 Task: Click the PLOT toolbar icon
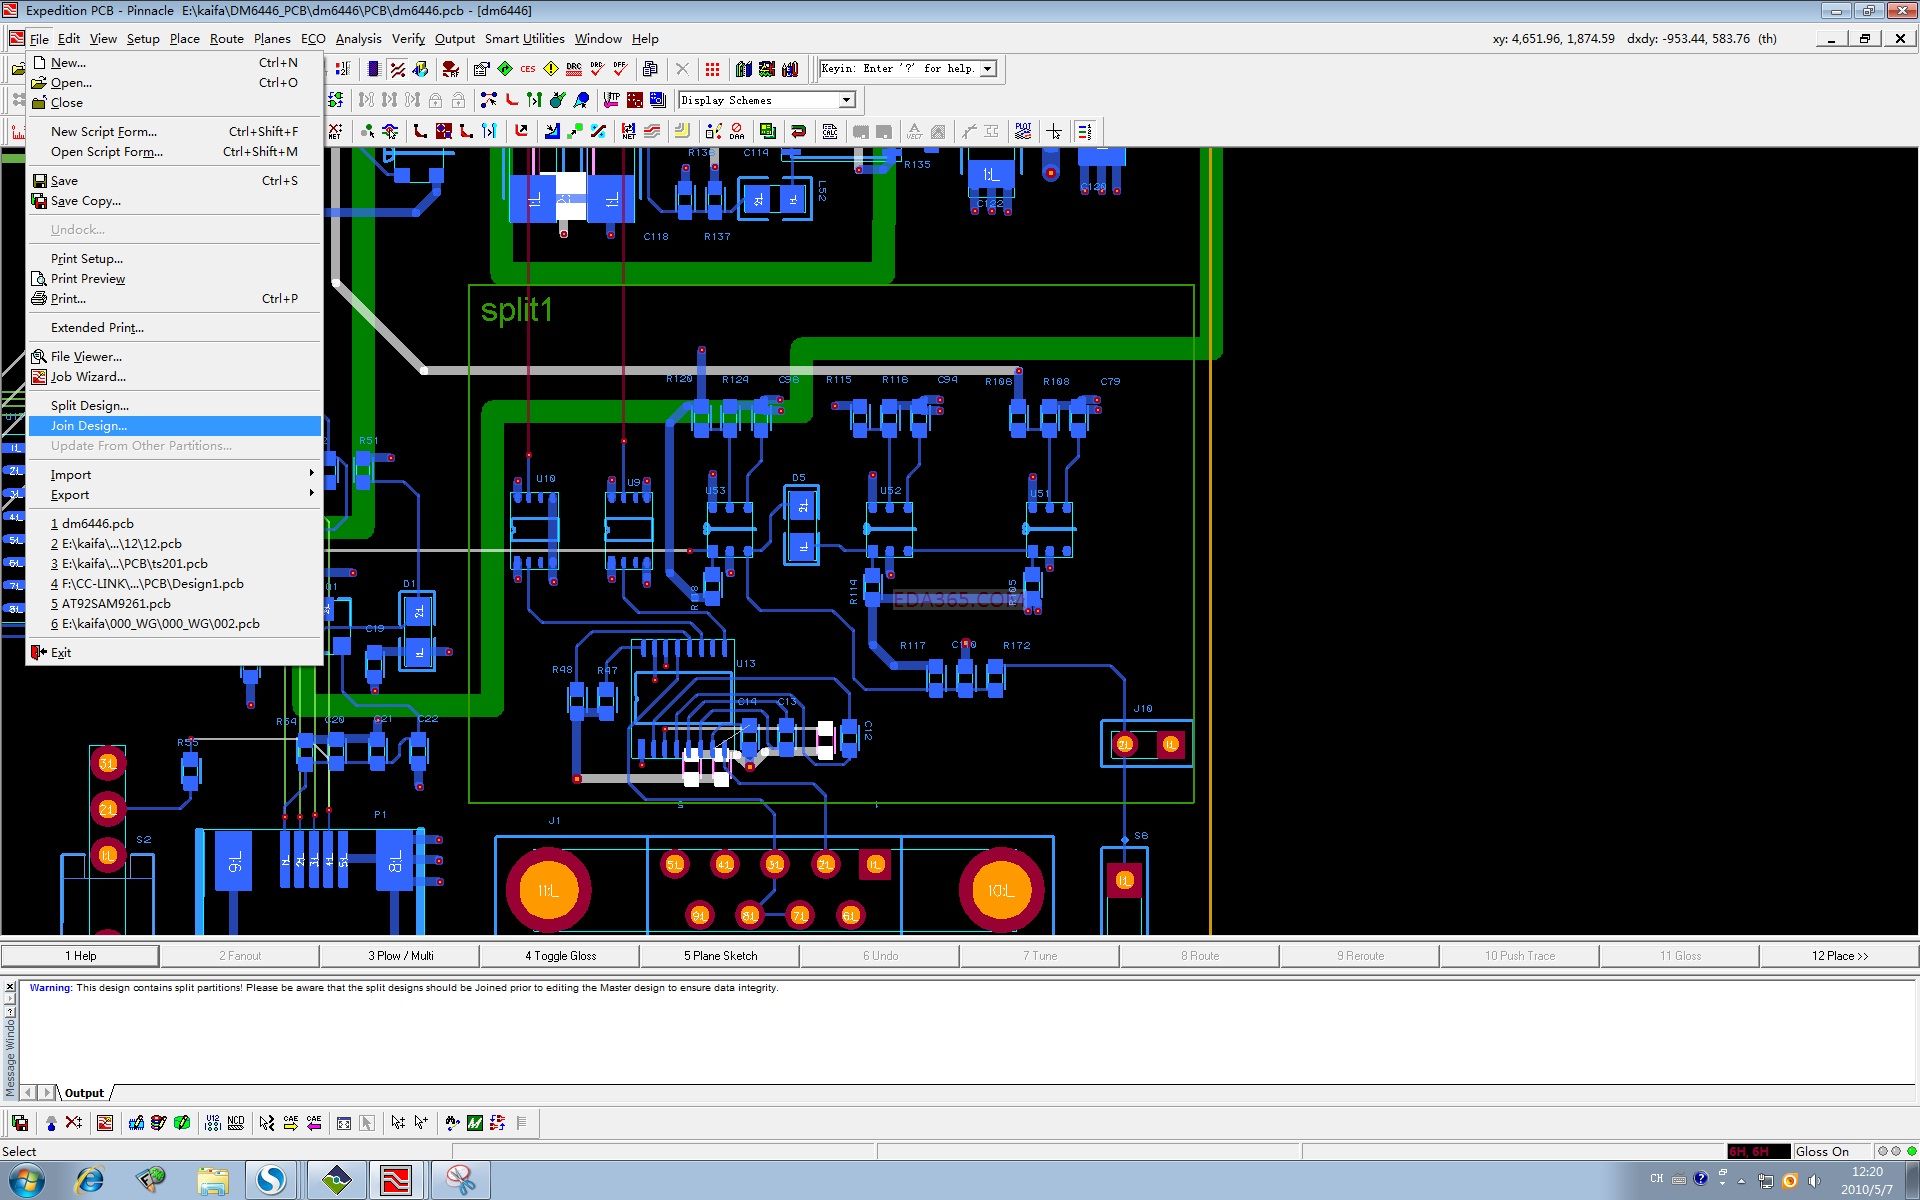coord(1023,131)
